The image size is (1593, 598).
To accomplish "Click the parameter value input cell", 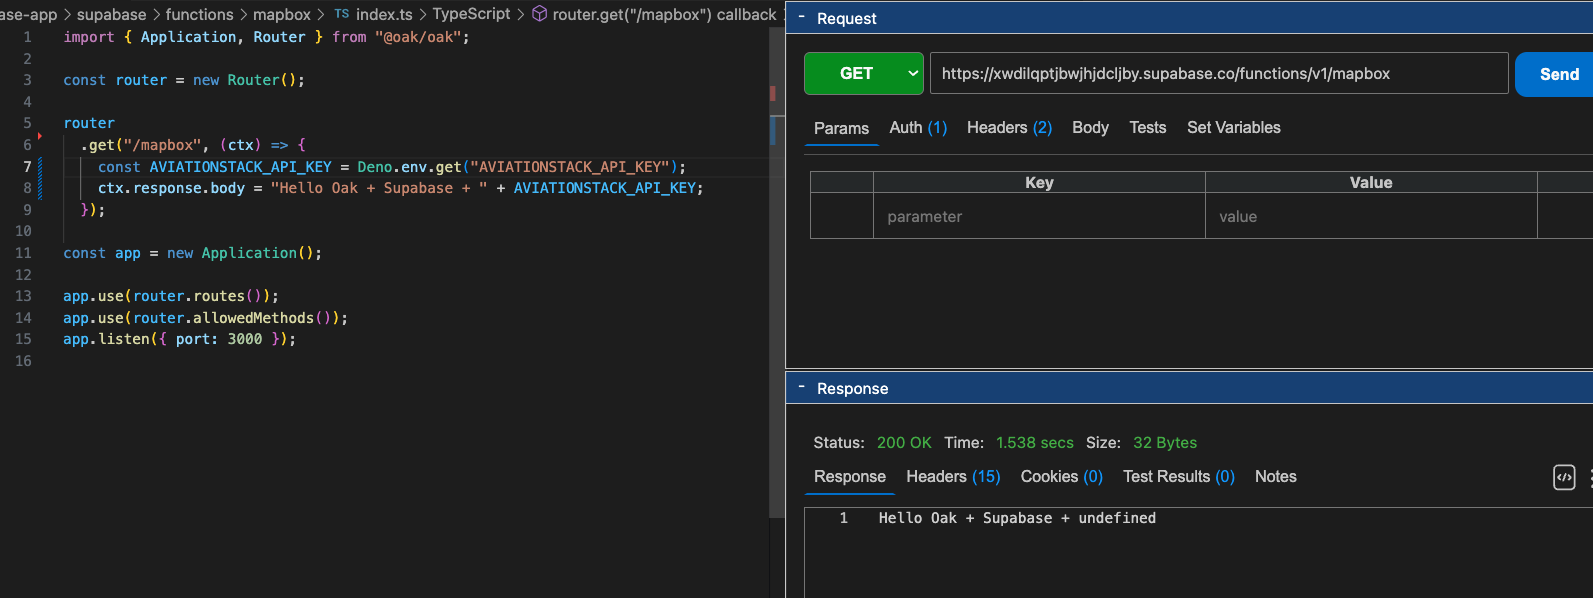I will [x=1371, y=216].
